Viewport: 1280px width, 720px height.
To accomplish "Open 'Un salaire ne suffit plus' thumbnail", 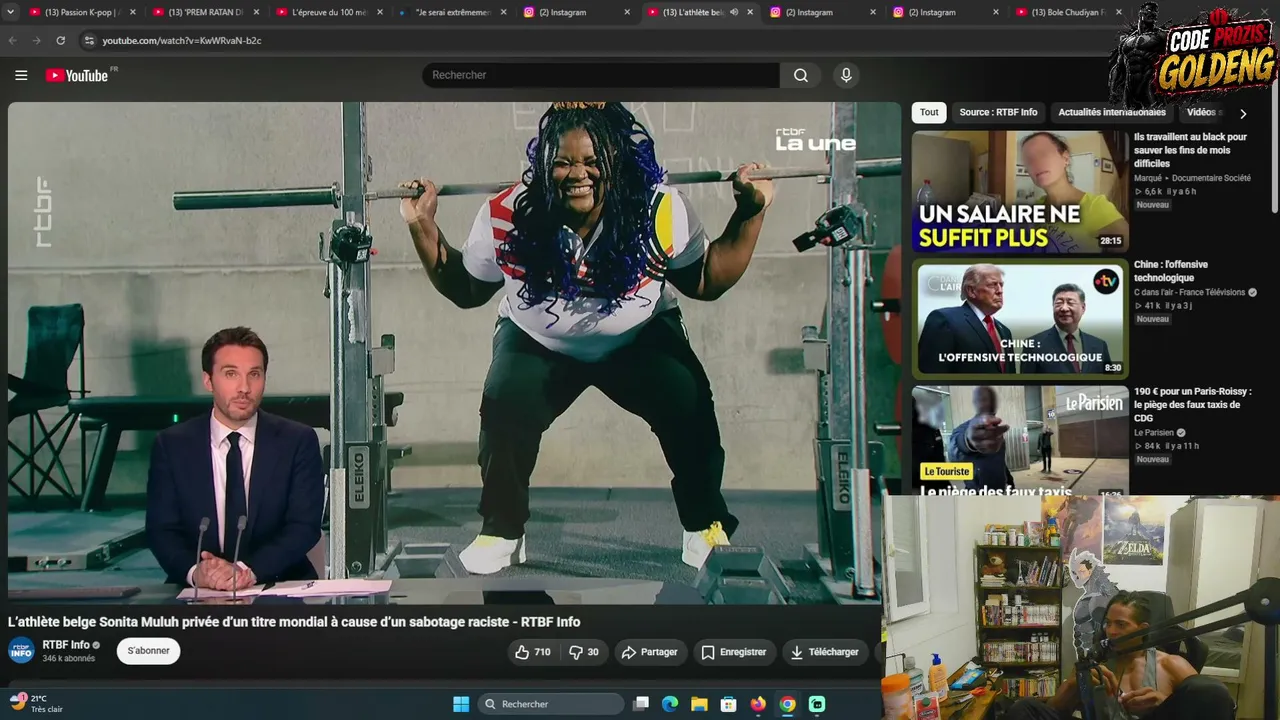I will point(1020,191).
